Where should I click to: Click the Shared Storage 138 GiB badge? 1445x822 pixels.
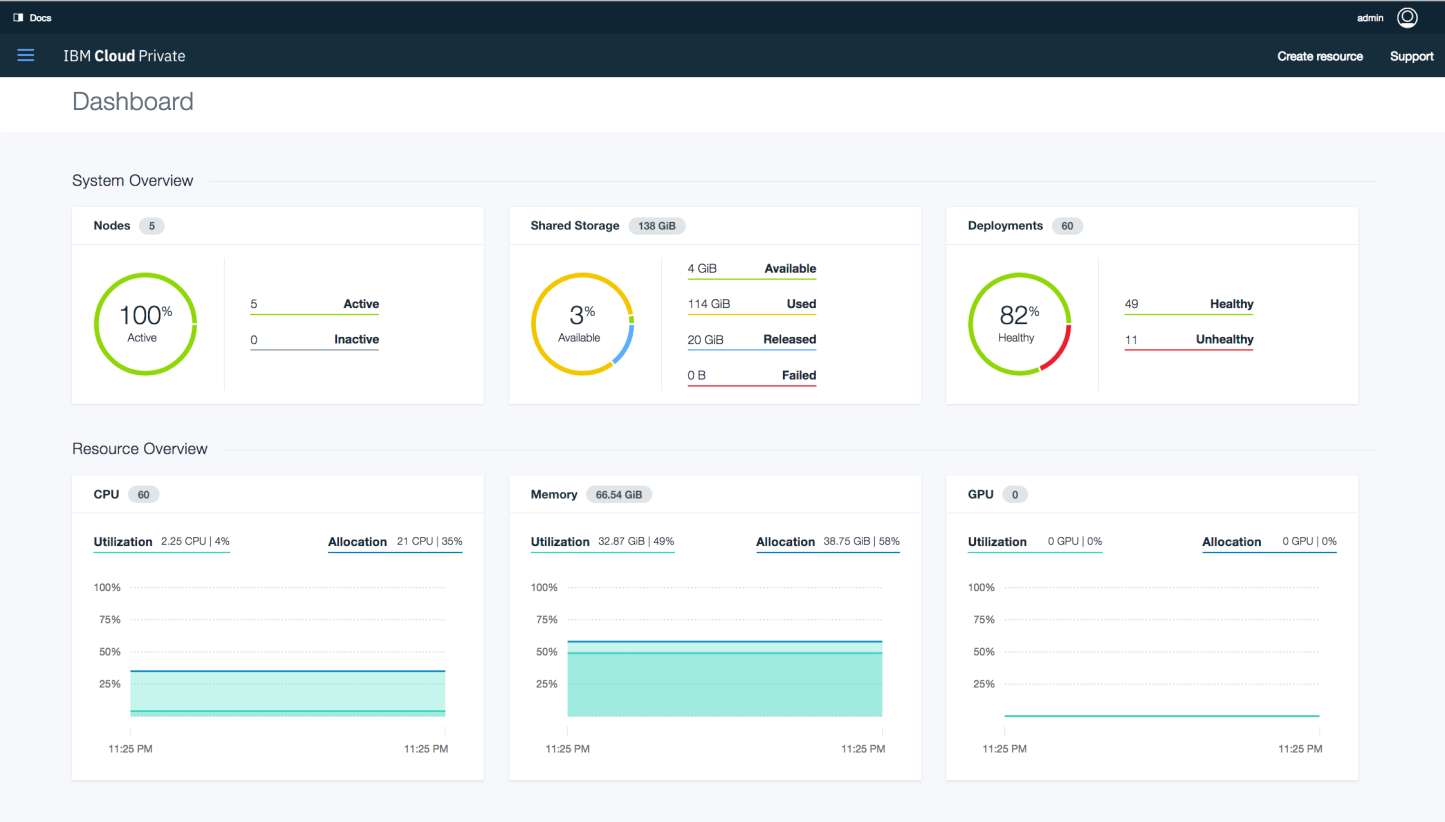[657, 226]
